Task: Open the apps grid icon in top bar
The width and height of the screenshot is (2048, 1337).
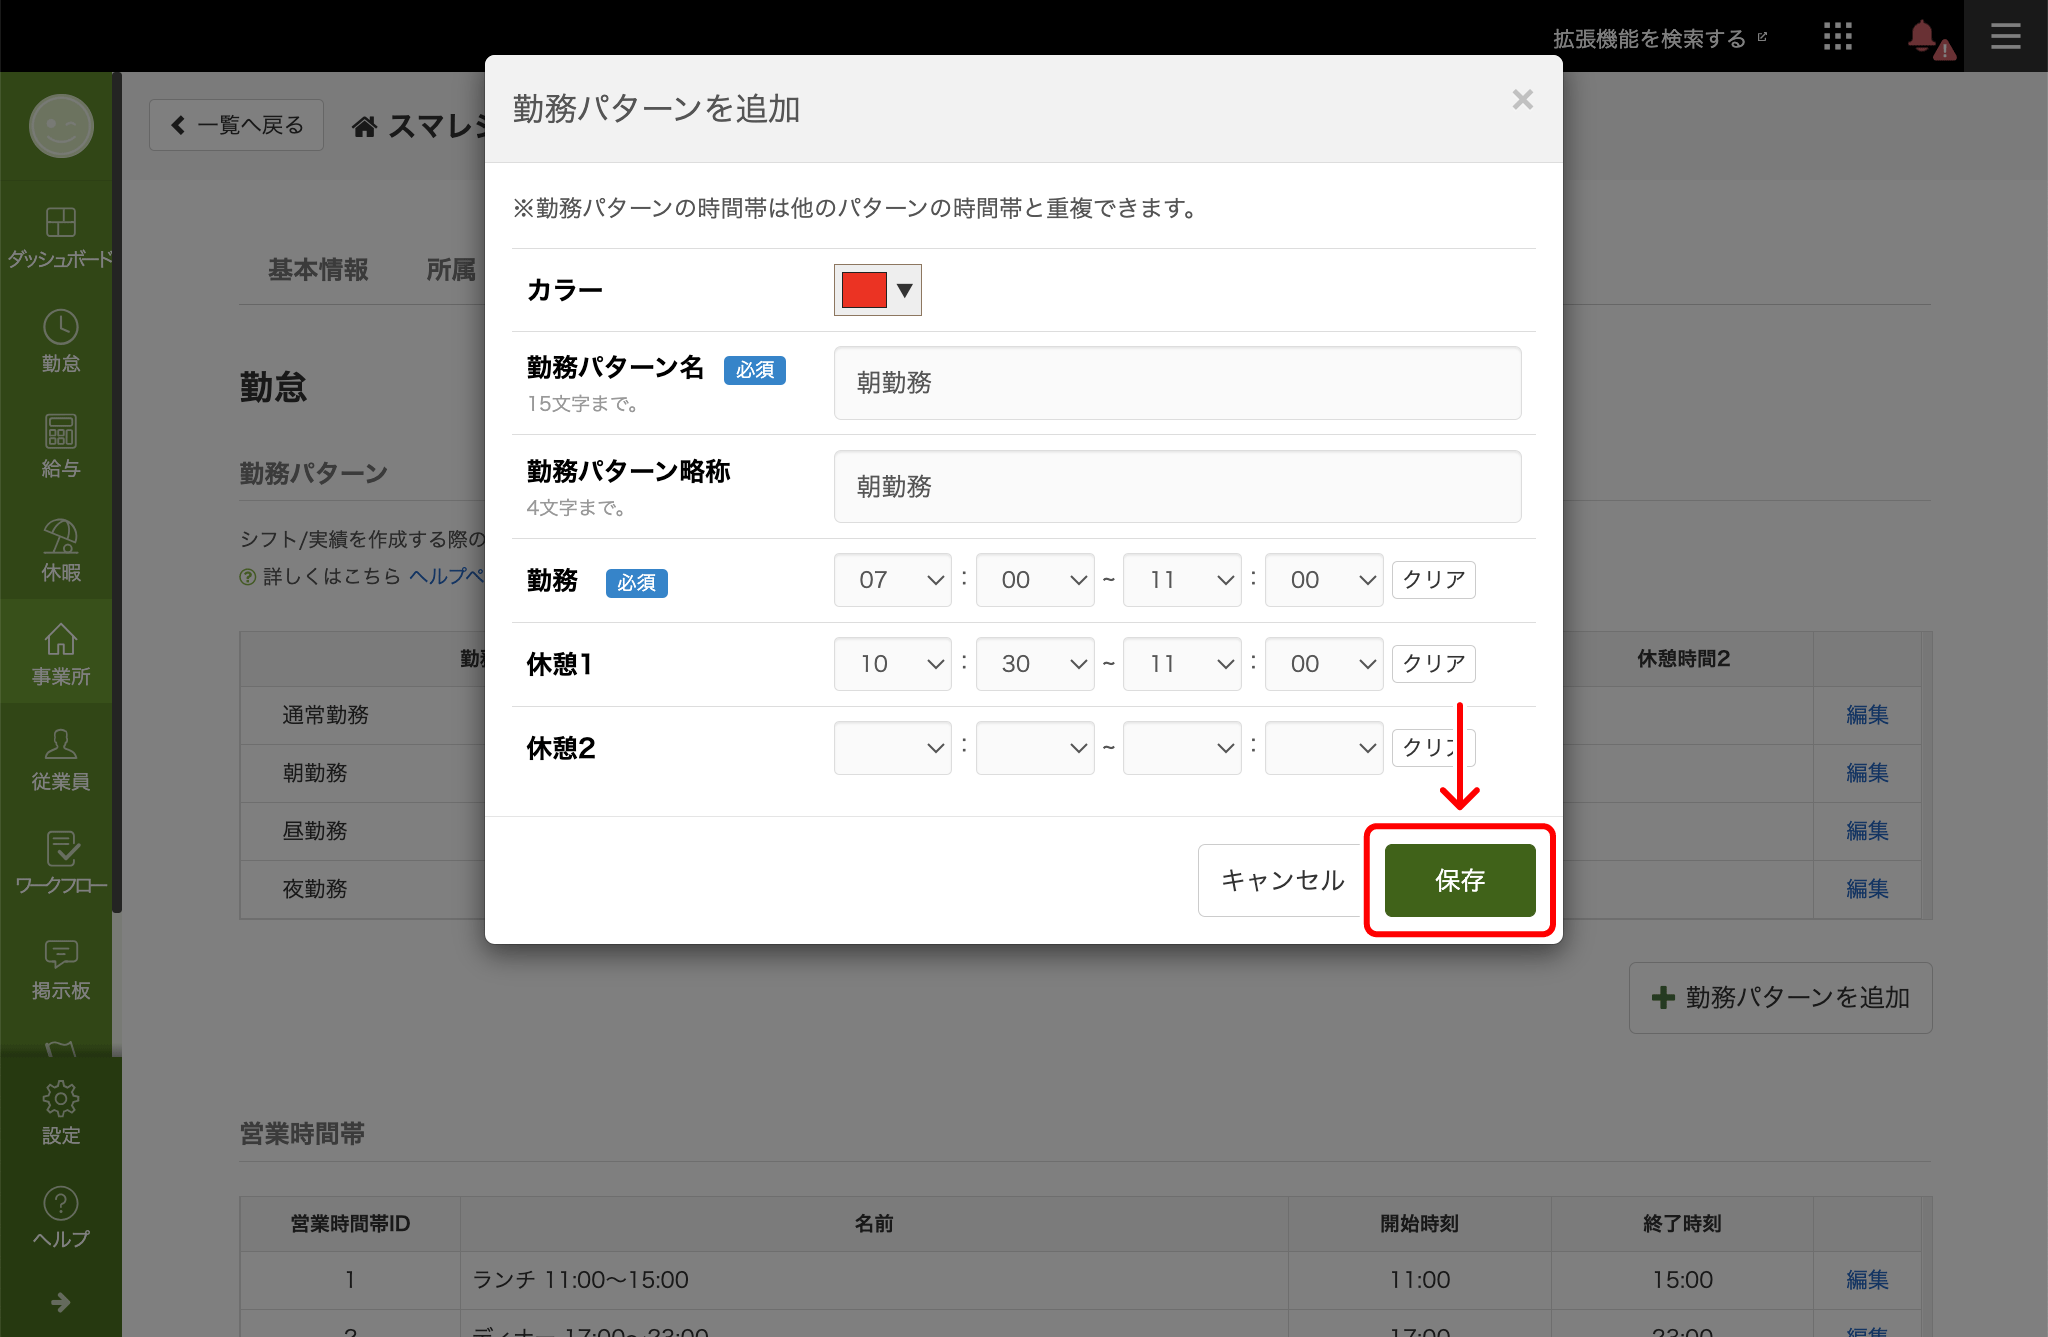Action: tap(1837, 37)
